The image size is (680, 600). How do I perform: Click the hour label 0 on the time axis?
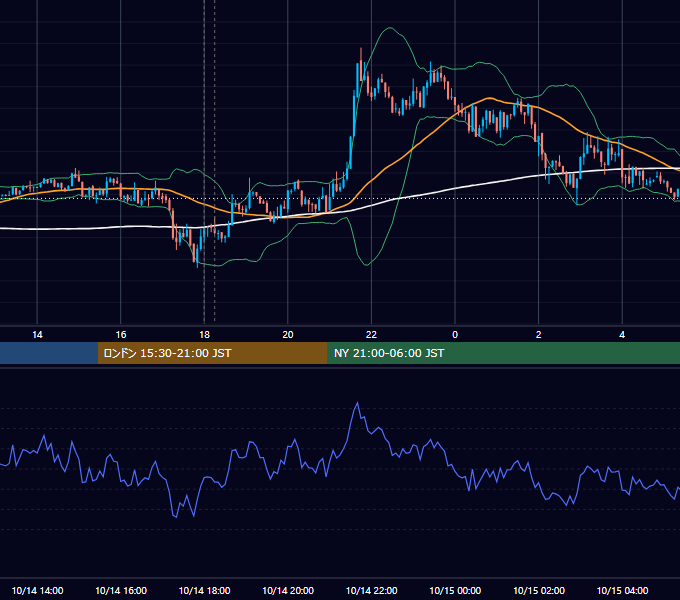[455, 335]
